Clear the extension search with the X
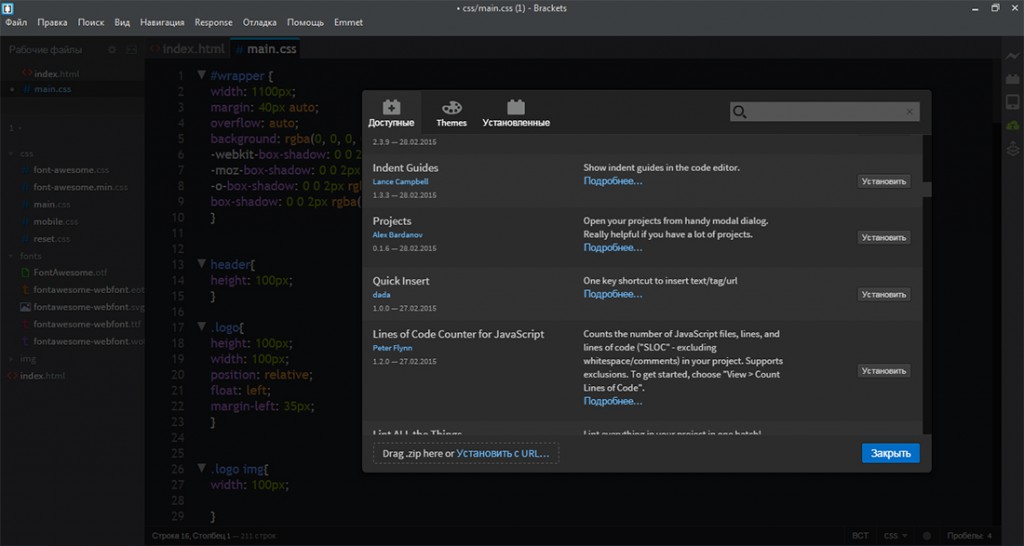The image size is (1024, 546). pyautogui.click(x=909, y=112)
